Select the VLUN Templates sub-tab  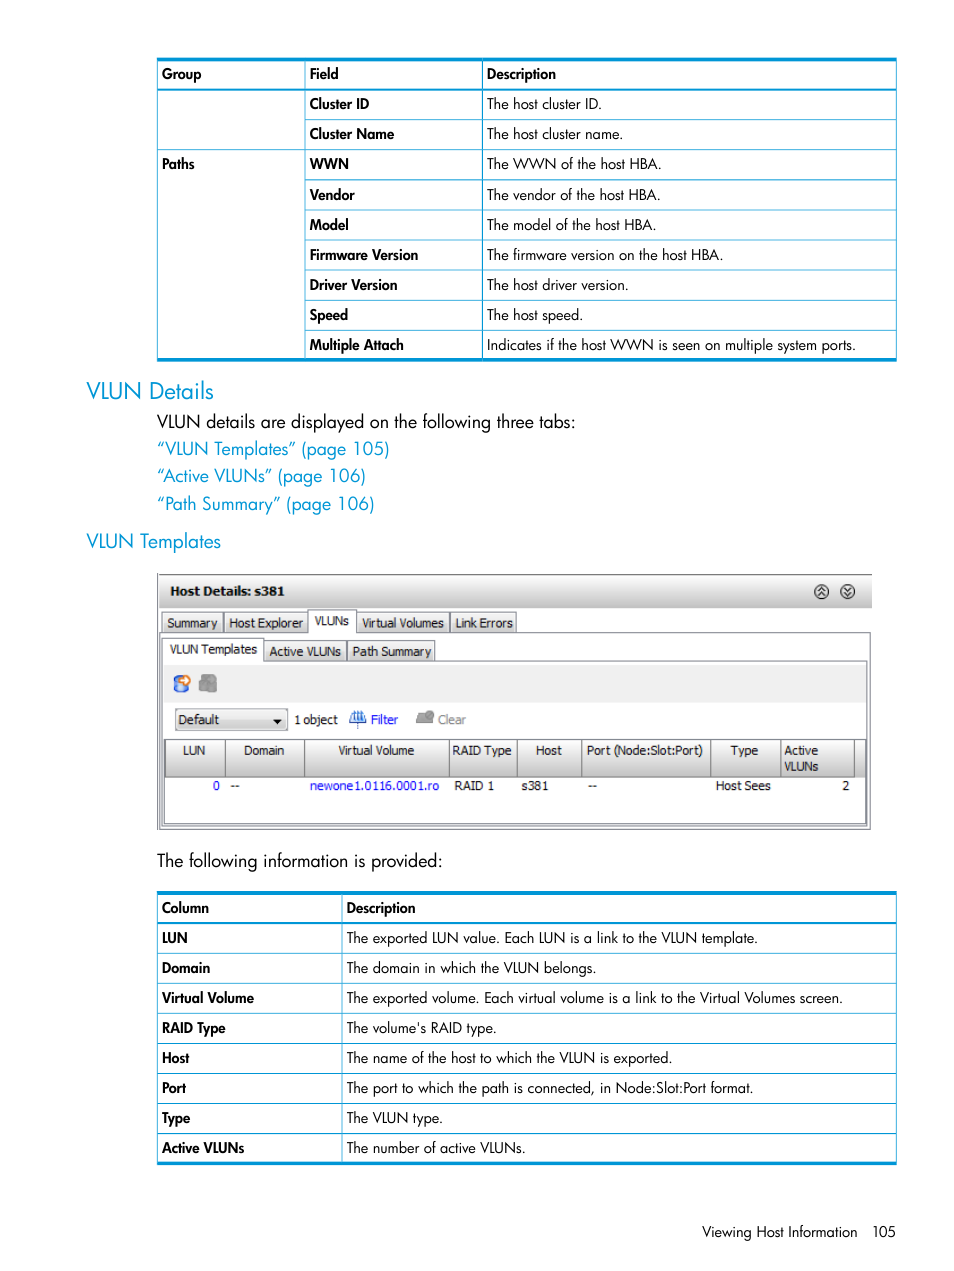[213, 650]
